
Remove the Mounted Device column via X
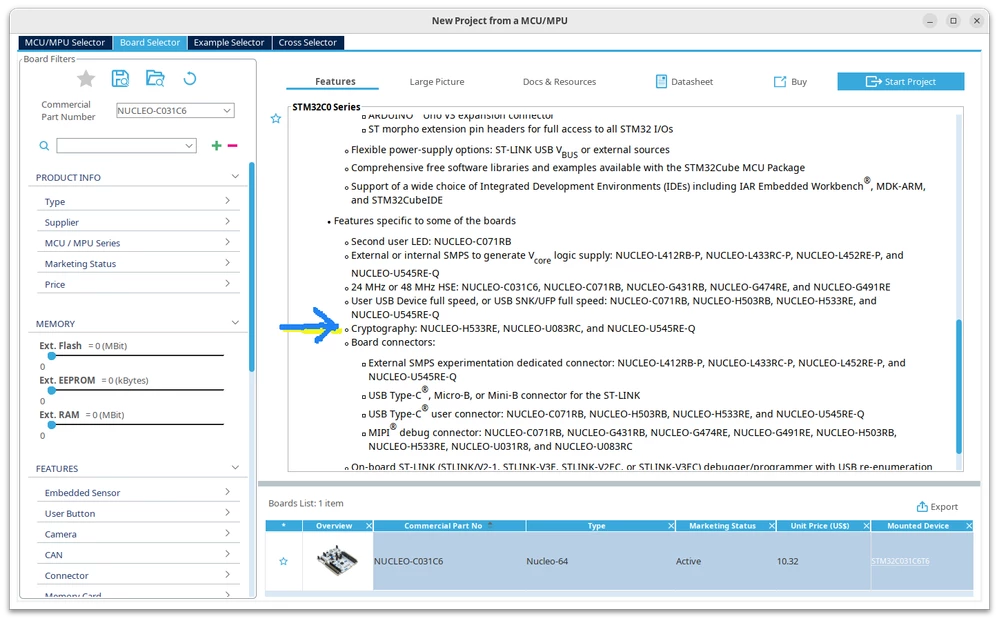click(969, 525)
